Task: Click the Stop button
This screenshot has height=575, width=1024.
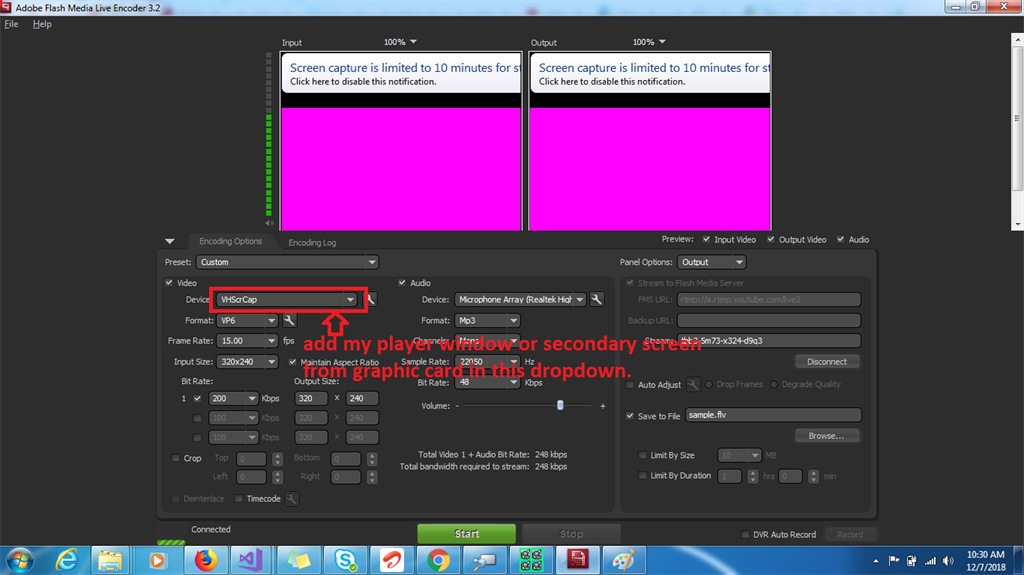Action: pos(571,534)
